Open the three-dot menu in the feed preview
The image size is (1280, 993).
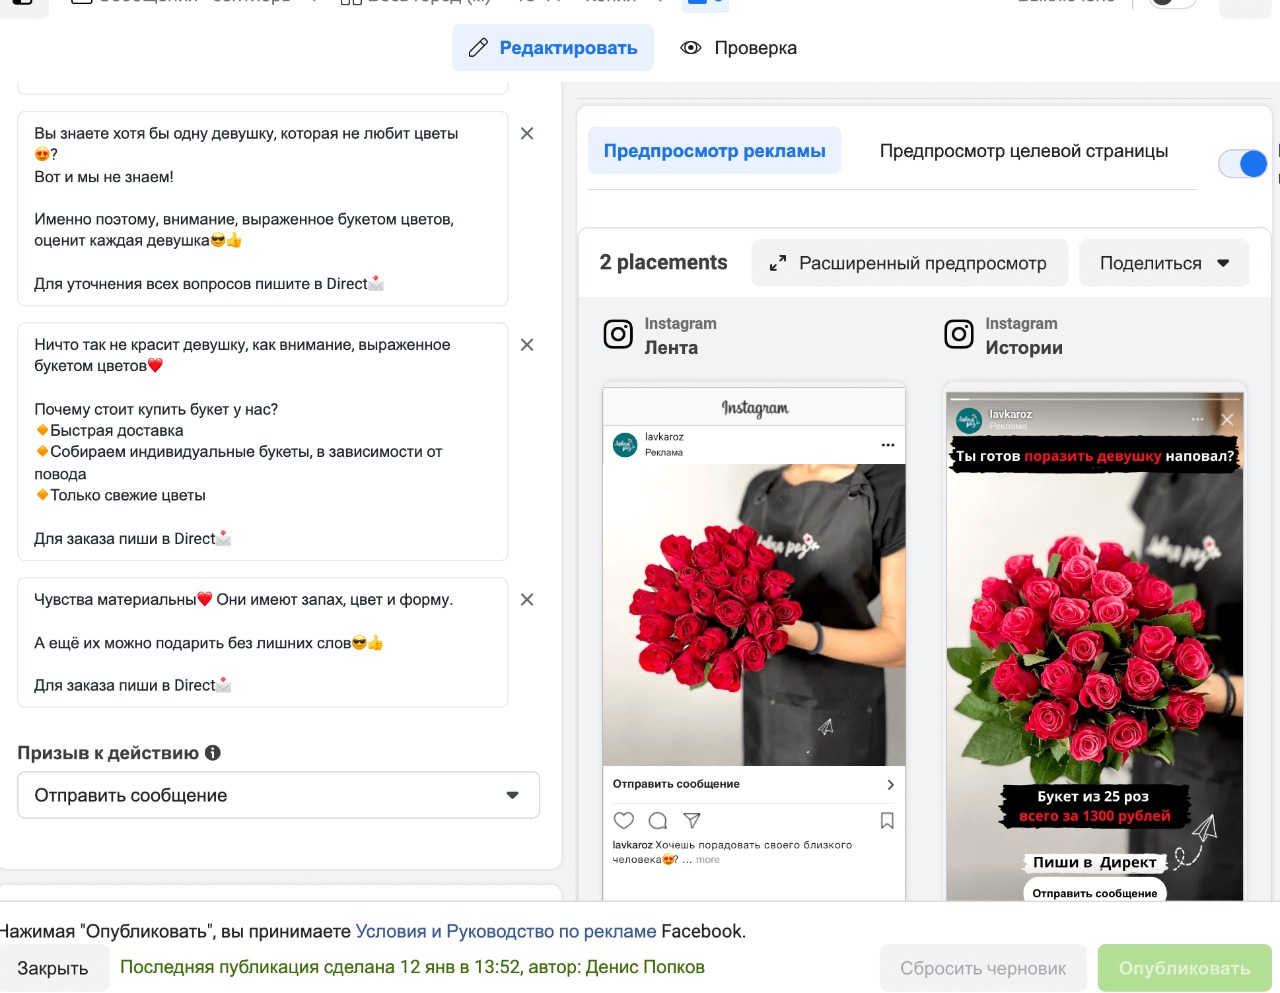pyautogui.click(x=888, y=445)
